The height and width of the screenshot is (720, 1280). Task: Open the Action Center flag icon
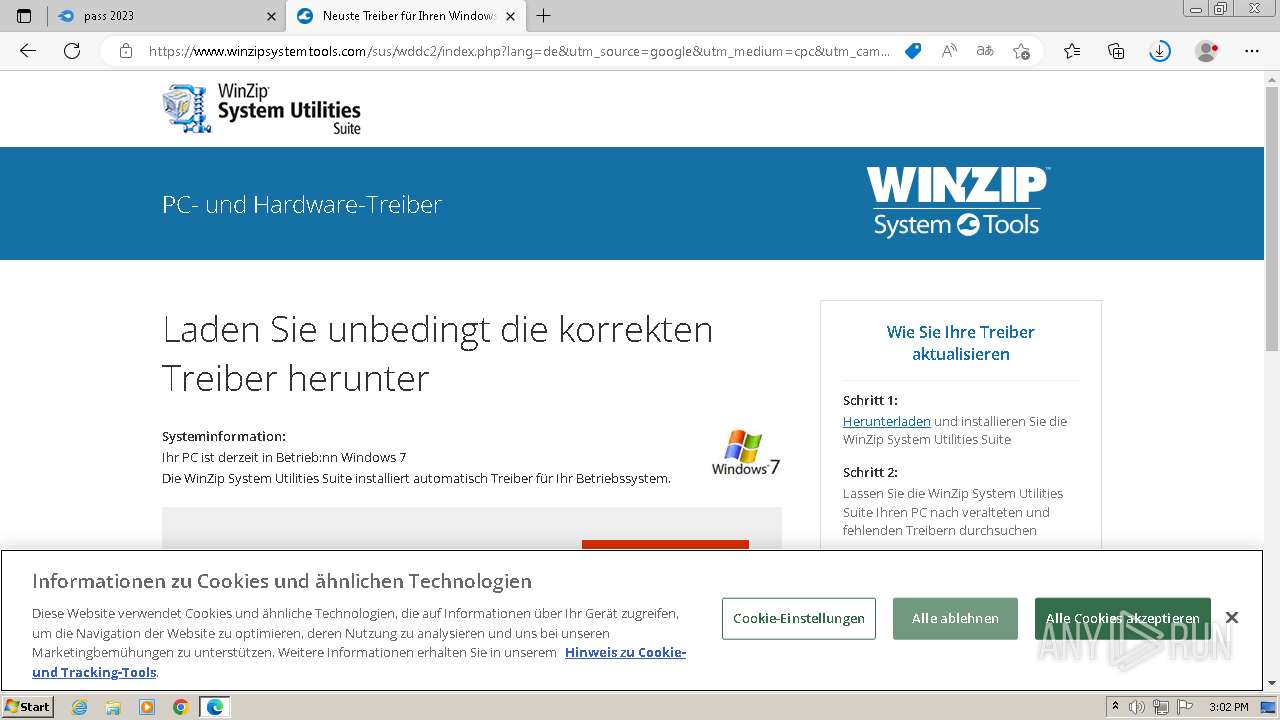pos(1184,707)
